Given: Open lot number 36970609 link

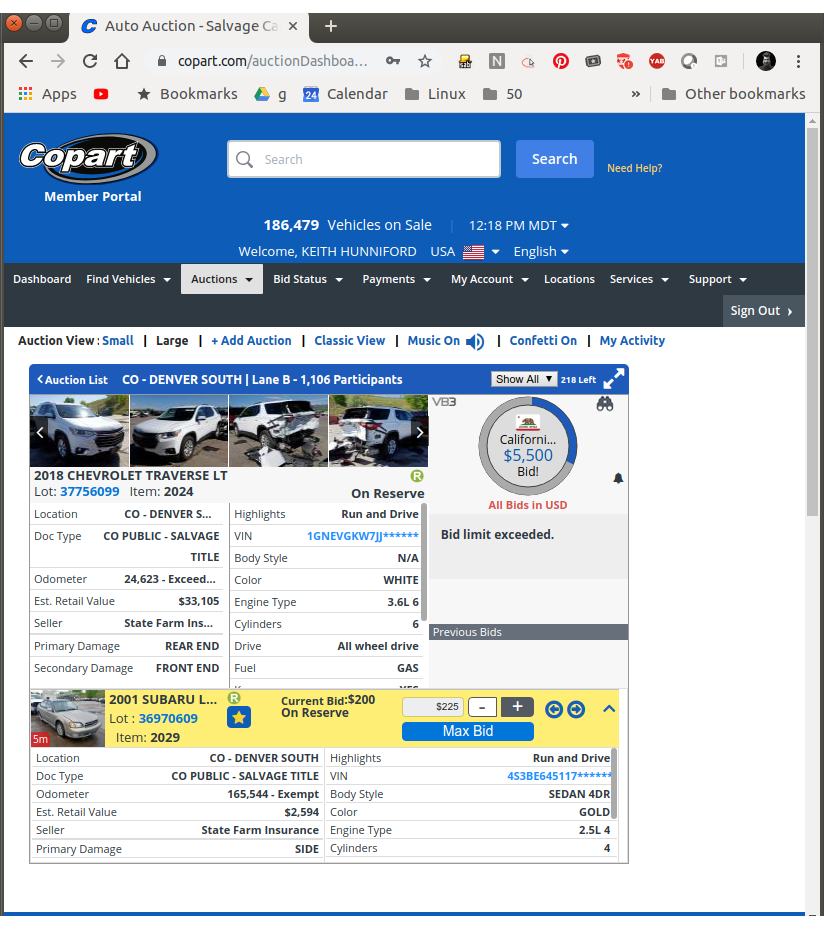Looking at the screenshot, I should pyautogui.click(x=168, y=719).
